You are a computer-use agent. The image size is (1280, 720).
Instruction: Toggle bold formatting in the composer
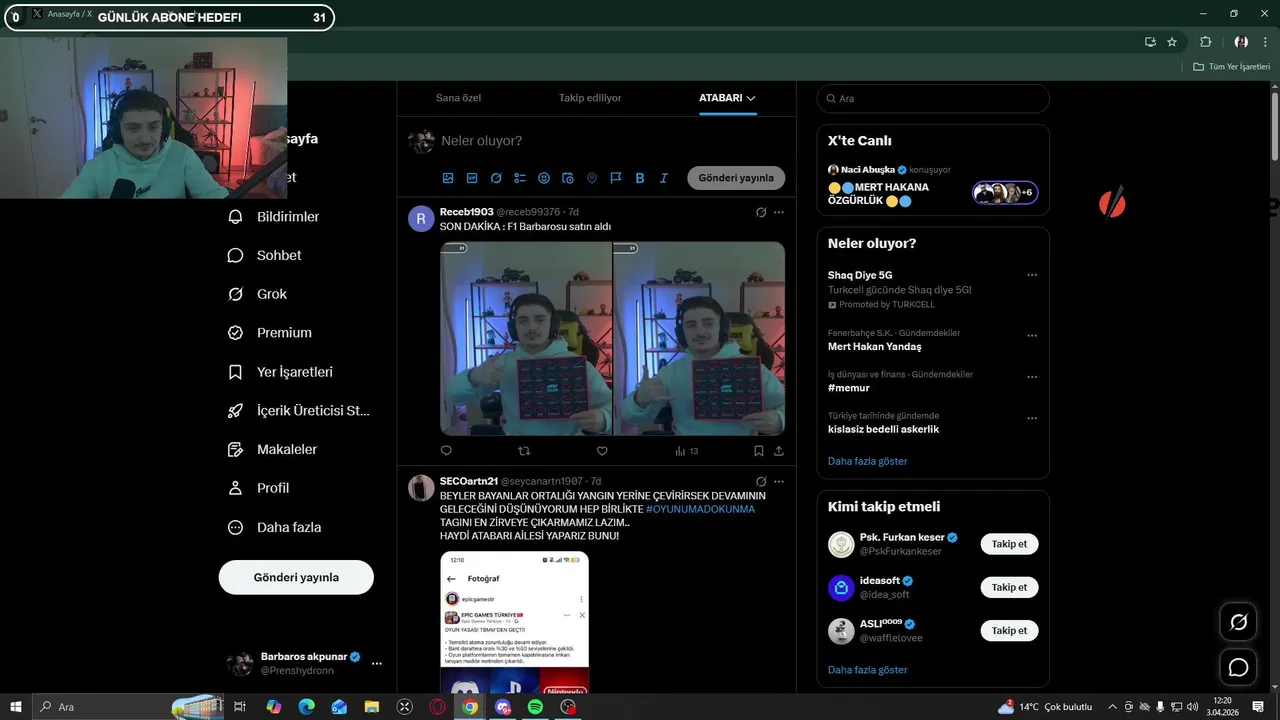(640, 178)
